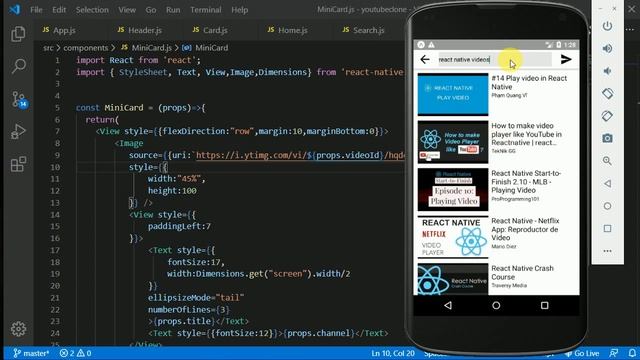
Task: Click emulator zoom magnifier icon
Action: point(607,161)
